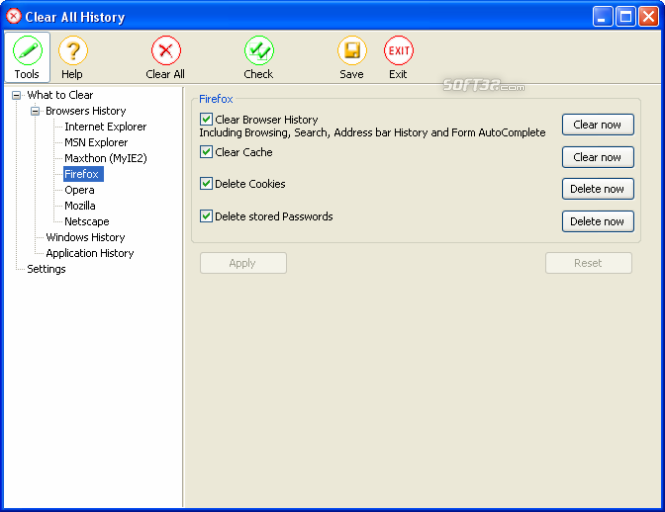Select MSN Explorer tree entry

tap(96, 142)
